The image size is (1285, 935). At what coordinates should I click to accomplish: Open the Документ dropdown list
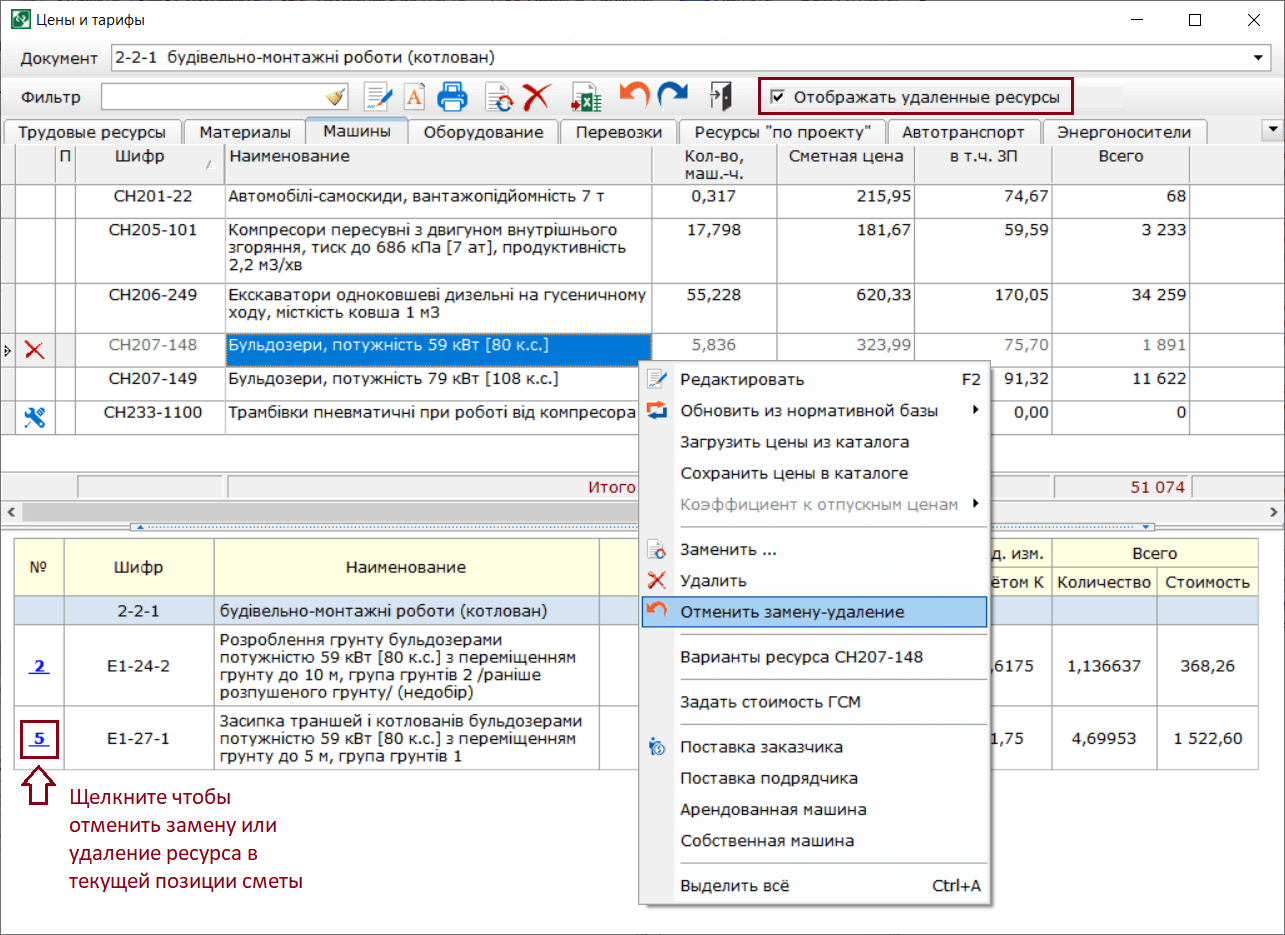pyautogui.click(x=1259, y=58)
